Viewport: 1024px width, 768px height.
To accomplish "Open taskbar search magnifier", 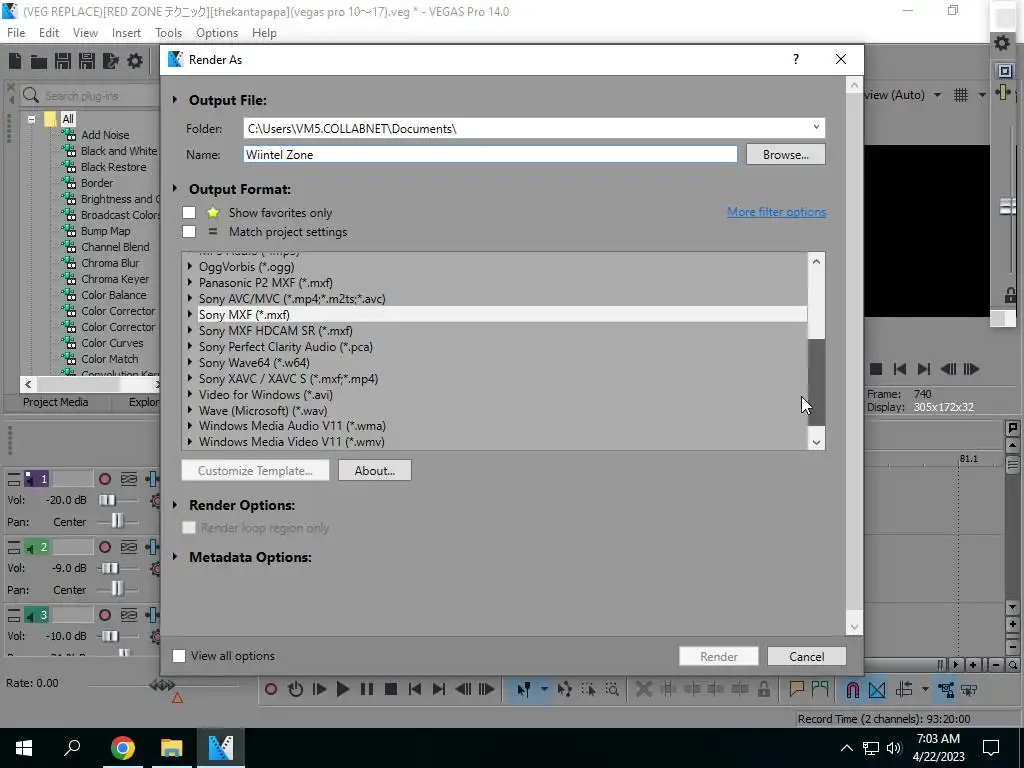I will click(x=72, y=748).
